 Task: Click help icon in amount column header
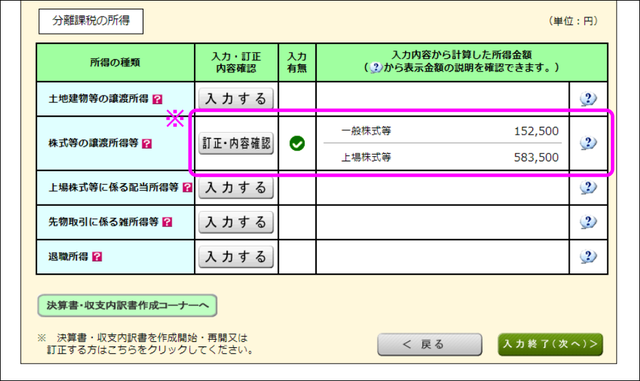pos(376,67)
